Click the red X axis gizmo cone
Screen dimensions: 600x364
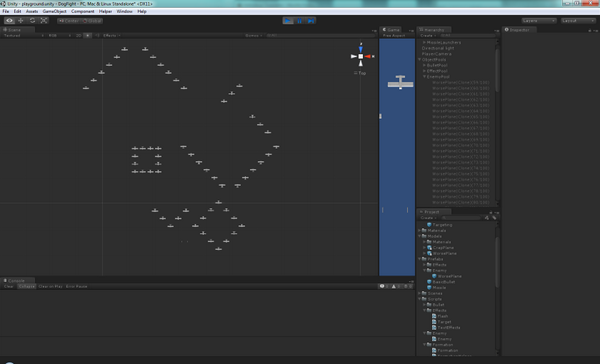point(368,56)
